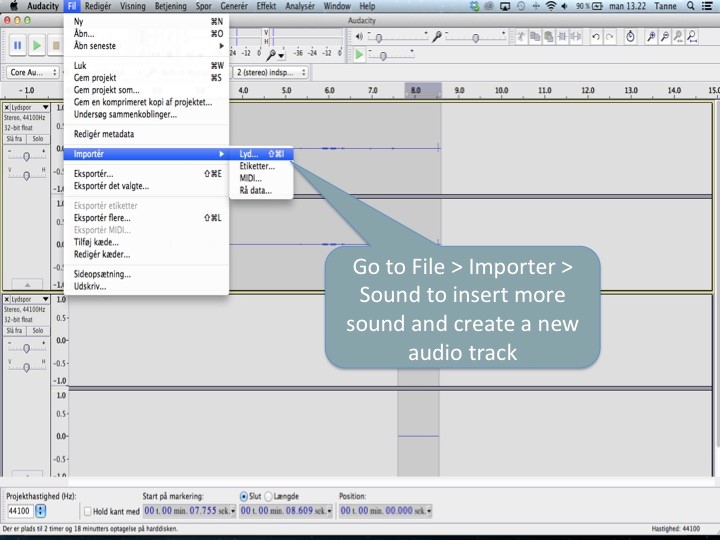Close the first Lydspor track with X
The height and width of the screenshot is (540, 720).
click(7, 107)
